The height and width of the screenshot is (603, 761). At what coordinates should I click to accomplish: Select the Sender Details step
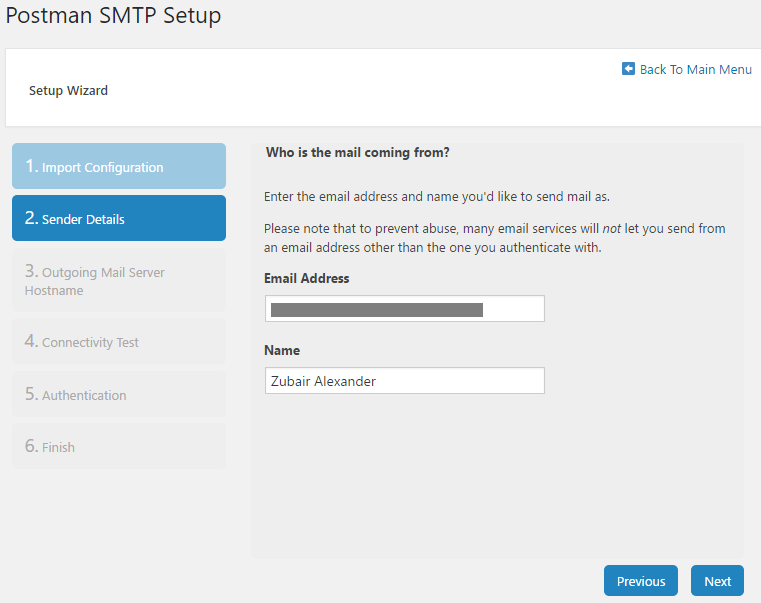tap(119, 219)
